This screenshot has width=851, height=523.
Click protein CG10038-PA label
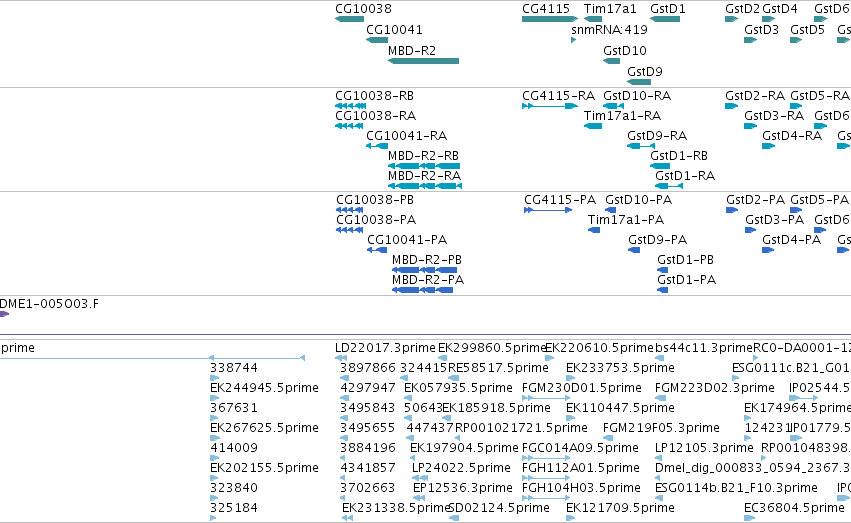tap(376, 220)
